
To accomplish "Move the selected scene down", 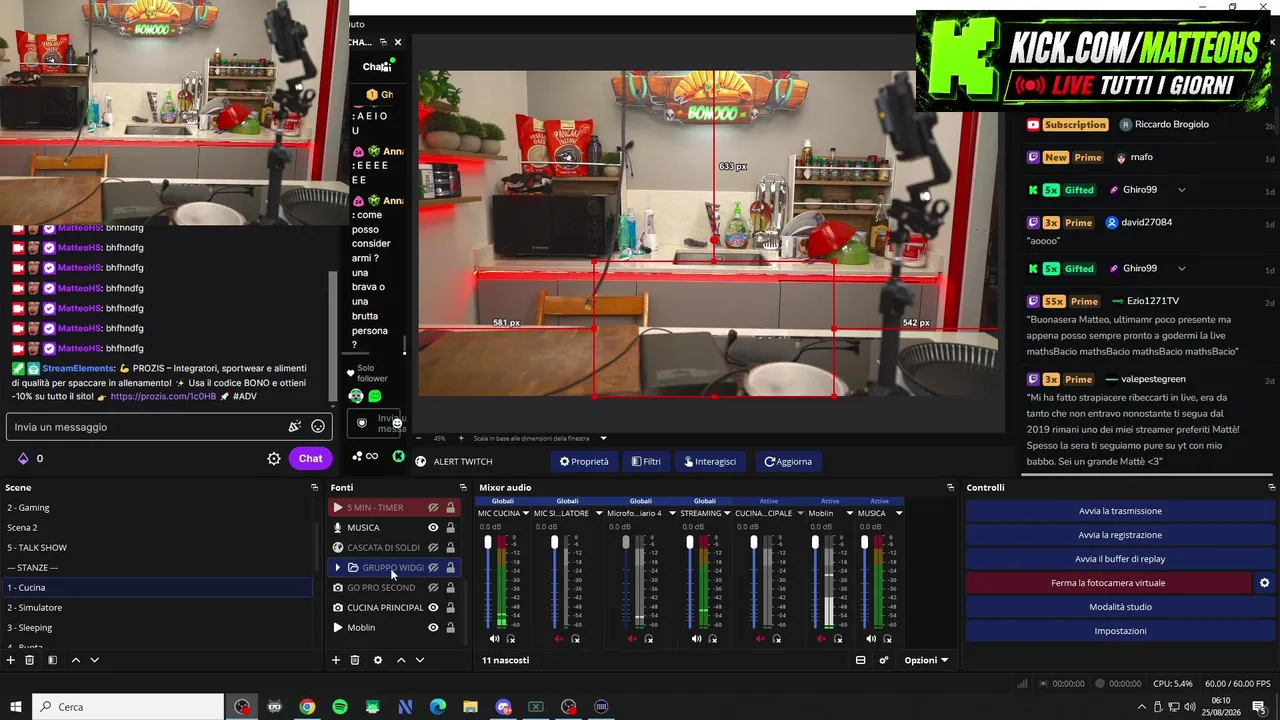I will (95, 660).
